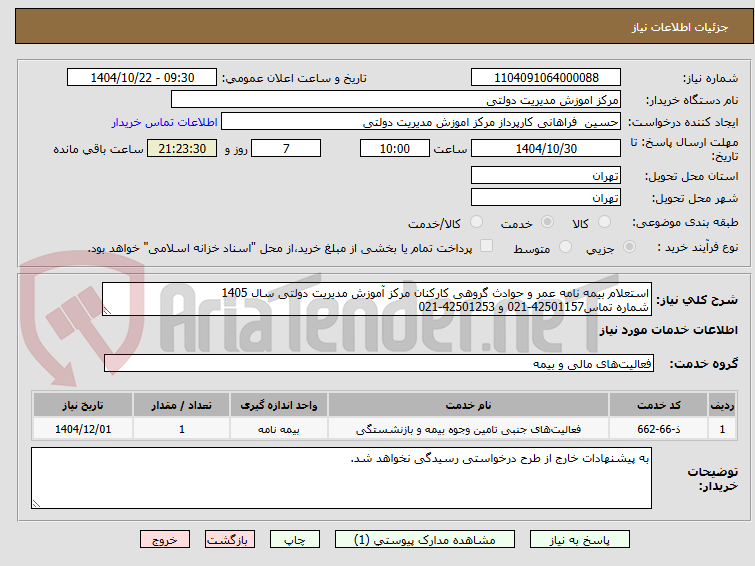The image size is (755, 566).
Task: Click the پاسخ به نیاز button
Action: click(x=580, y=540)
